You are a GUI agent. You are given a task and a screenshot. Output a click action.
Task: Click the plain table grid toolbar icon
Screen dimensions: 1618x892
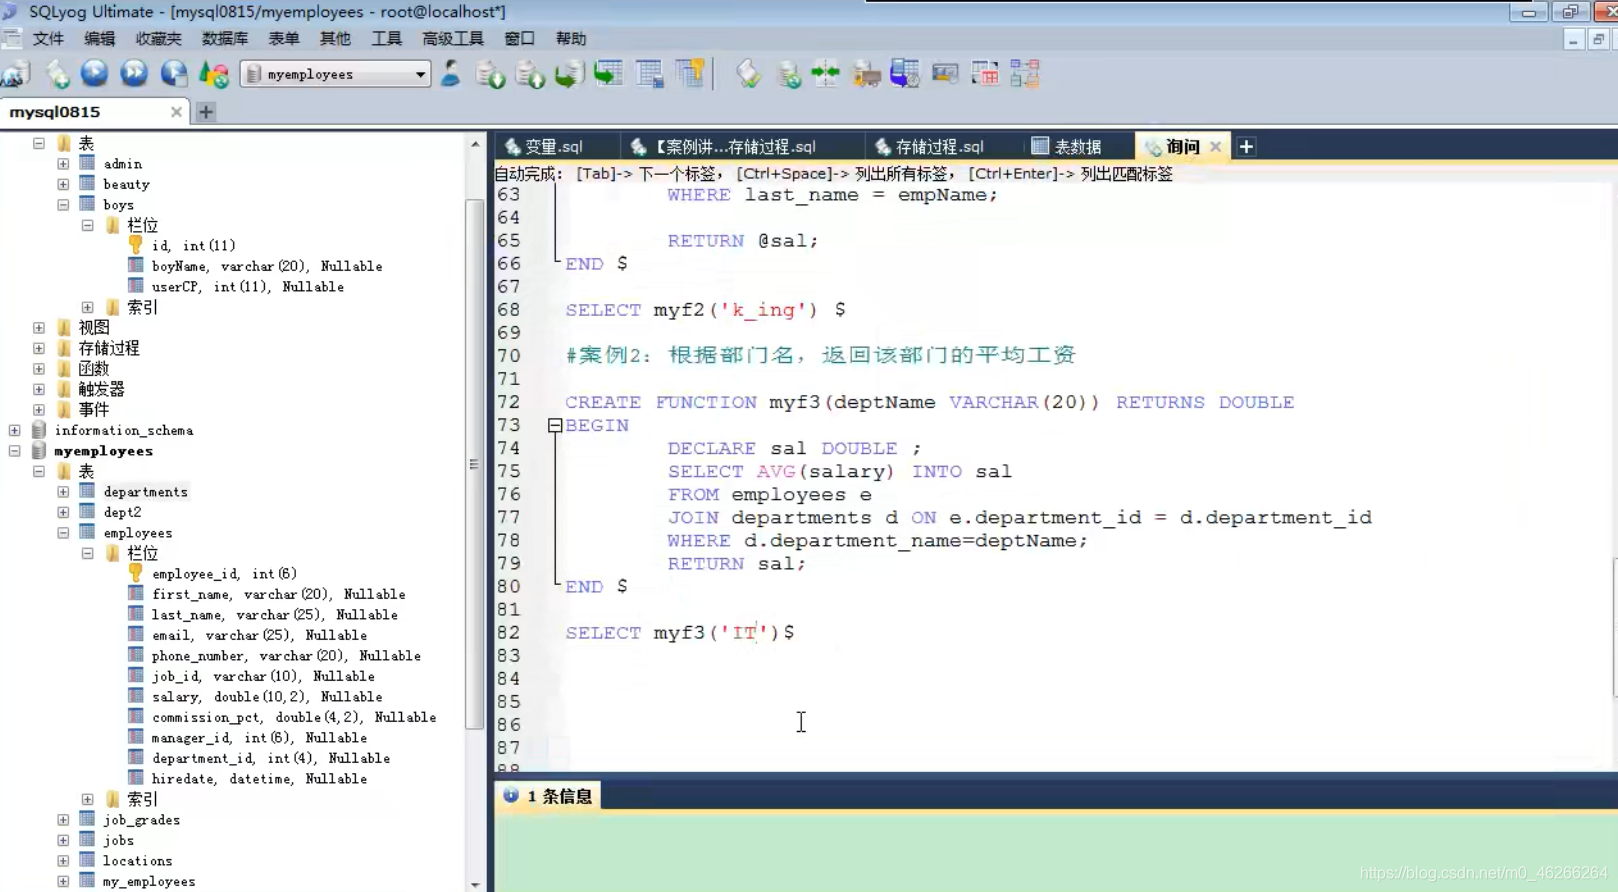coord(650,74)
